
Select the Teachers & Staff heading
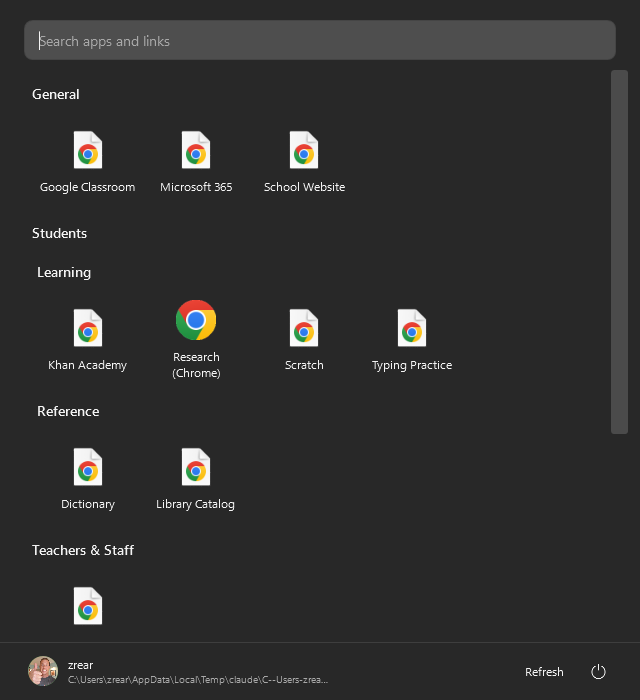(x=83, y=550)
